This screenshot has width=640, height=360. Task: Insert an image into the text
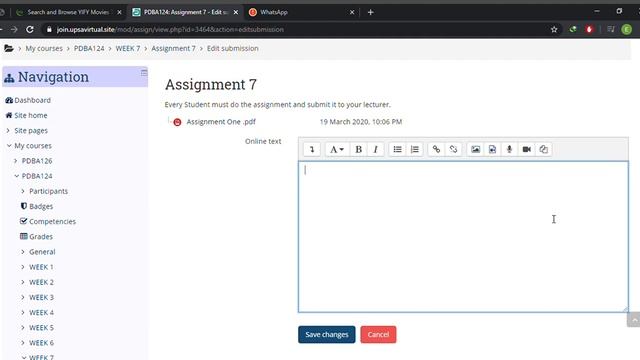click(x=476, y=149)
